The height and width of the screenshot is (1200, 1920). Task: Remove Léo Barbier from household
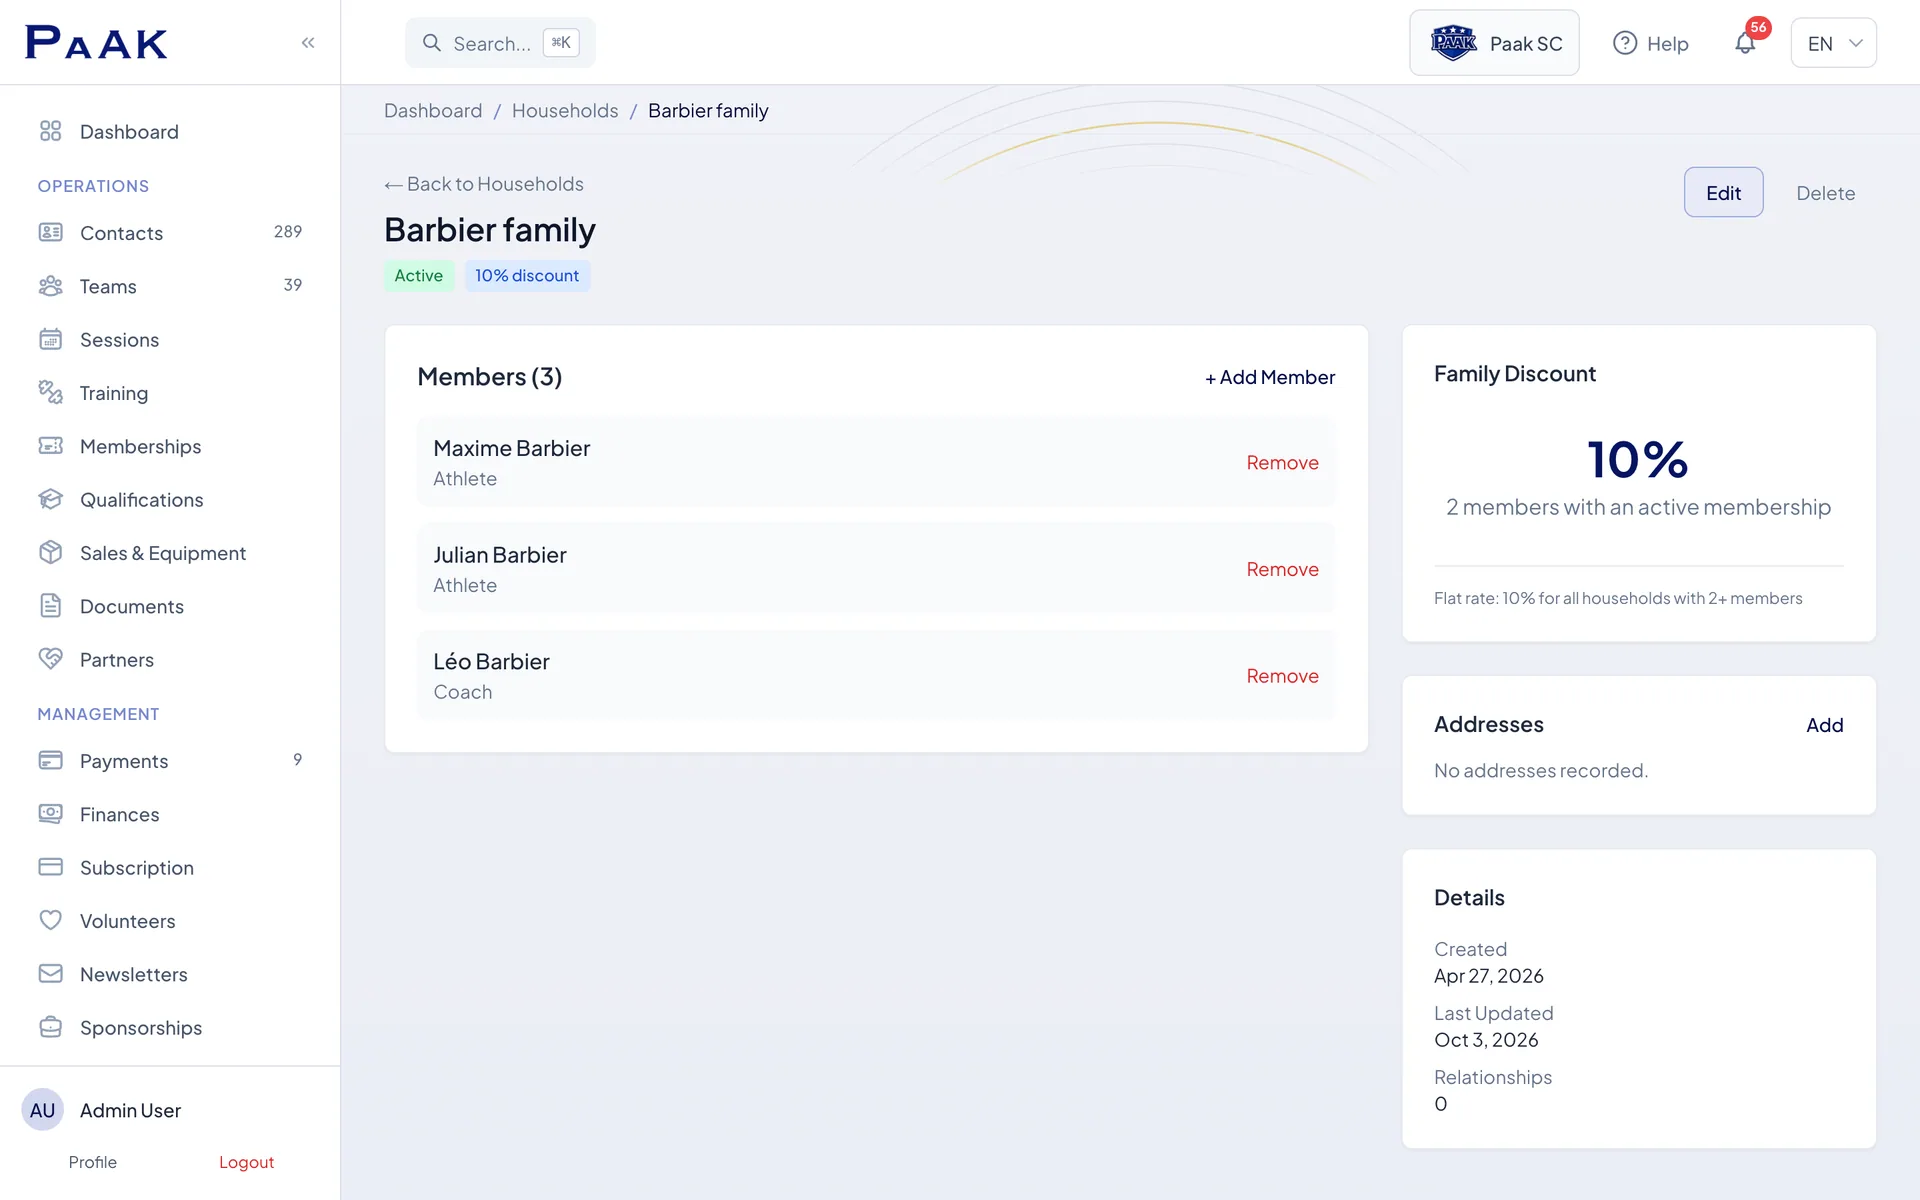[1282, 676]
